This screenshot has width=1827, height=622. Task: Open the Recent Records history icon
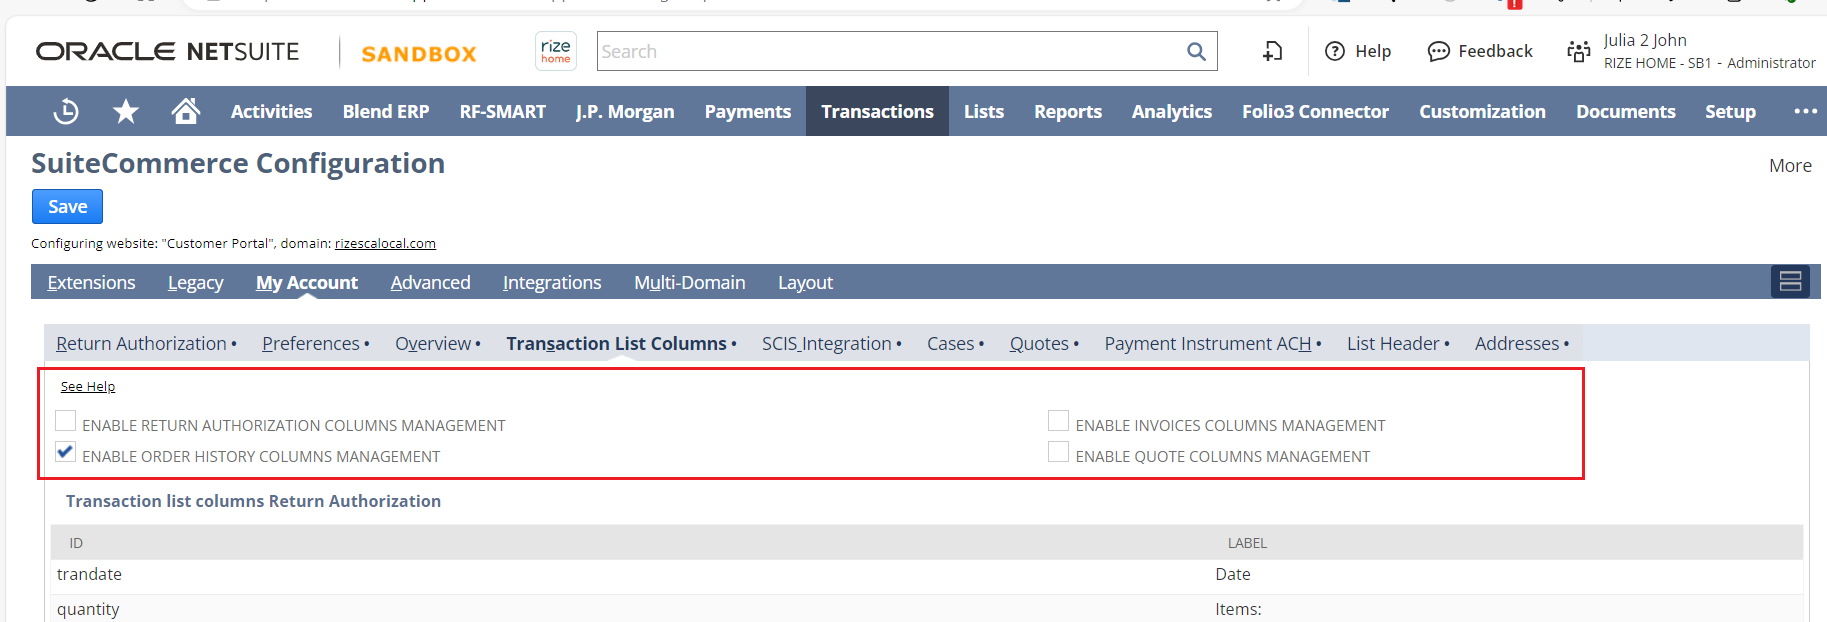[x=66, y=111]
